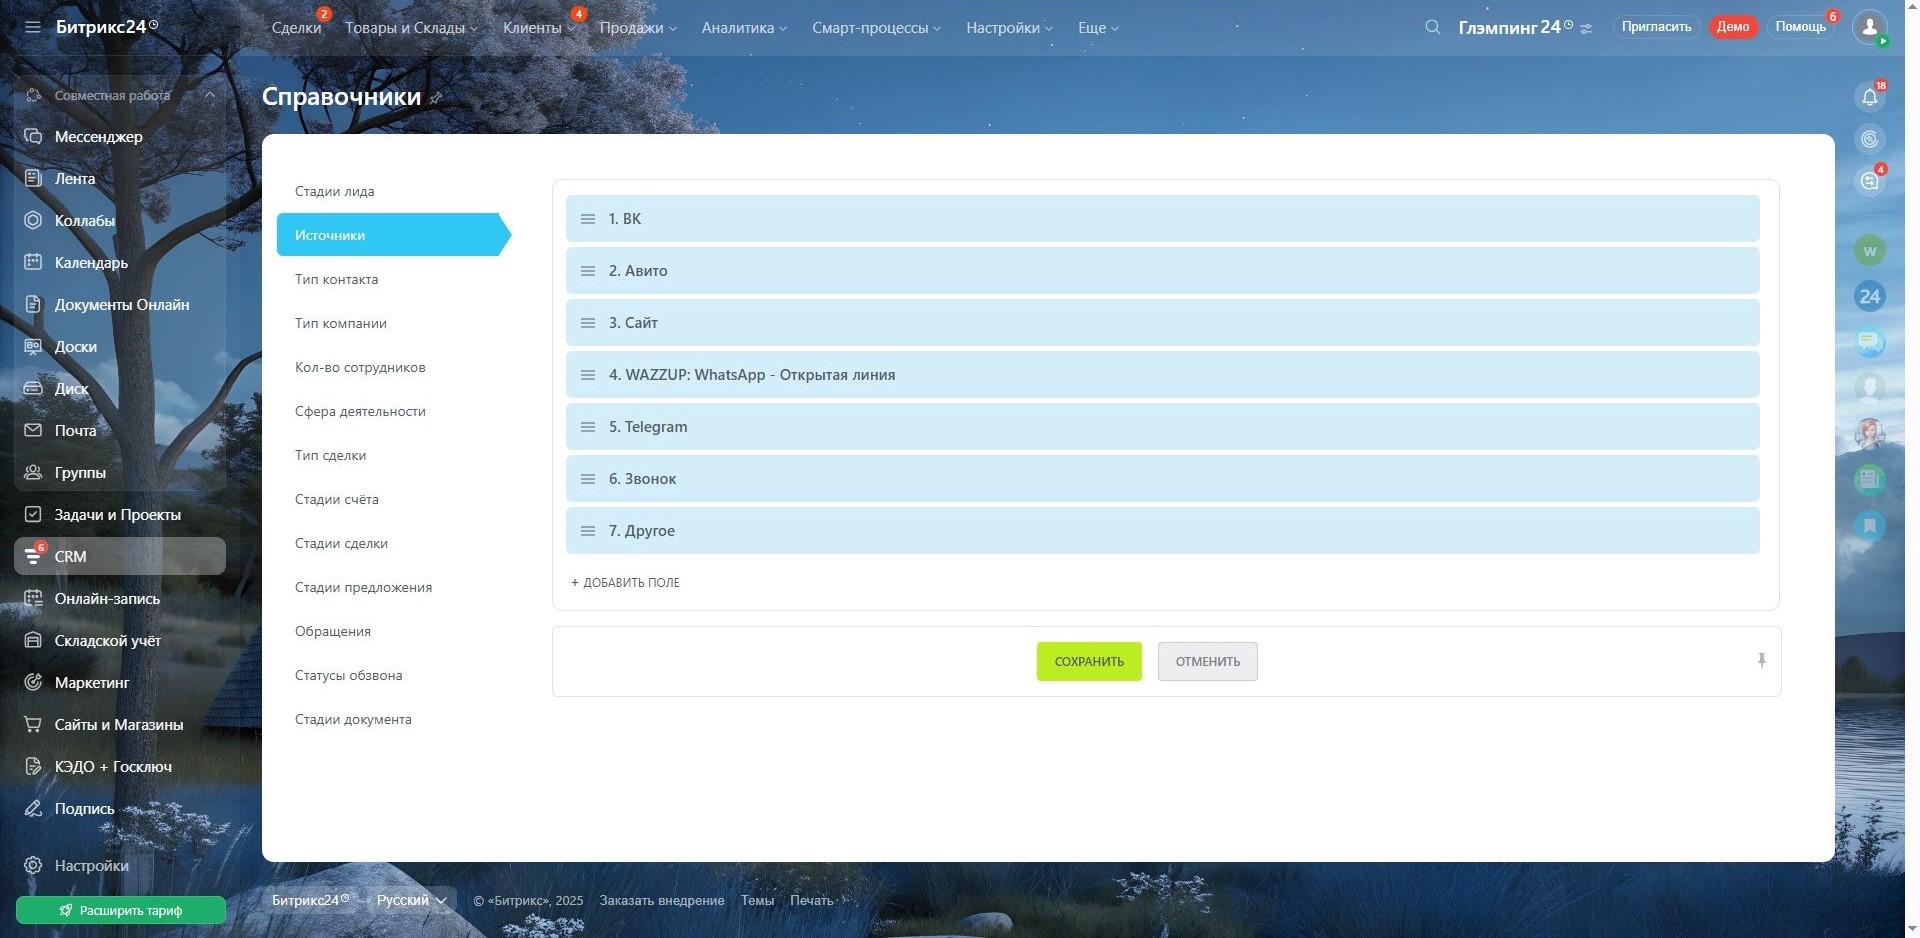Select the Стадии лида directory
Viewport: 1920px width, 938px height.
[x=334, y=191]
